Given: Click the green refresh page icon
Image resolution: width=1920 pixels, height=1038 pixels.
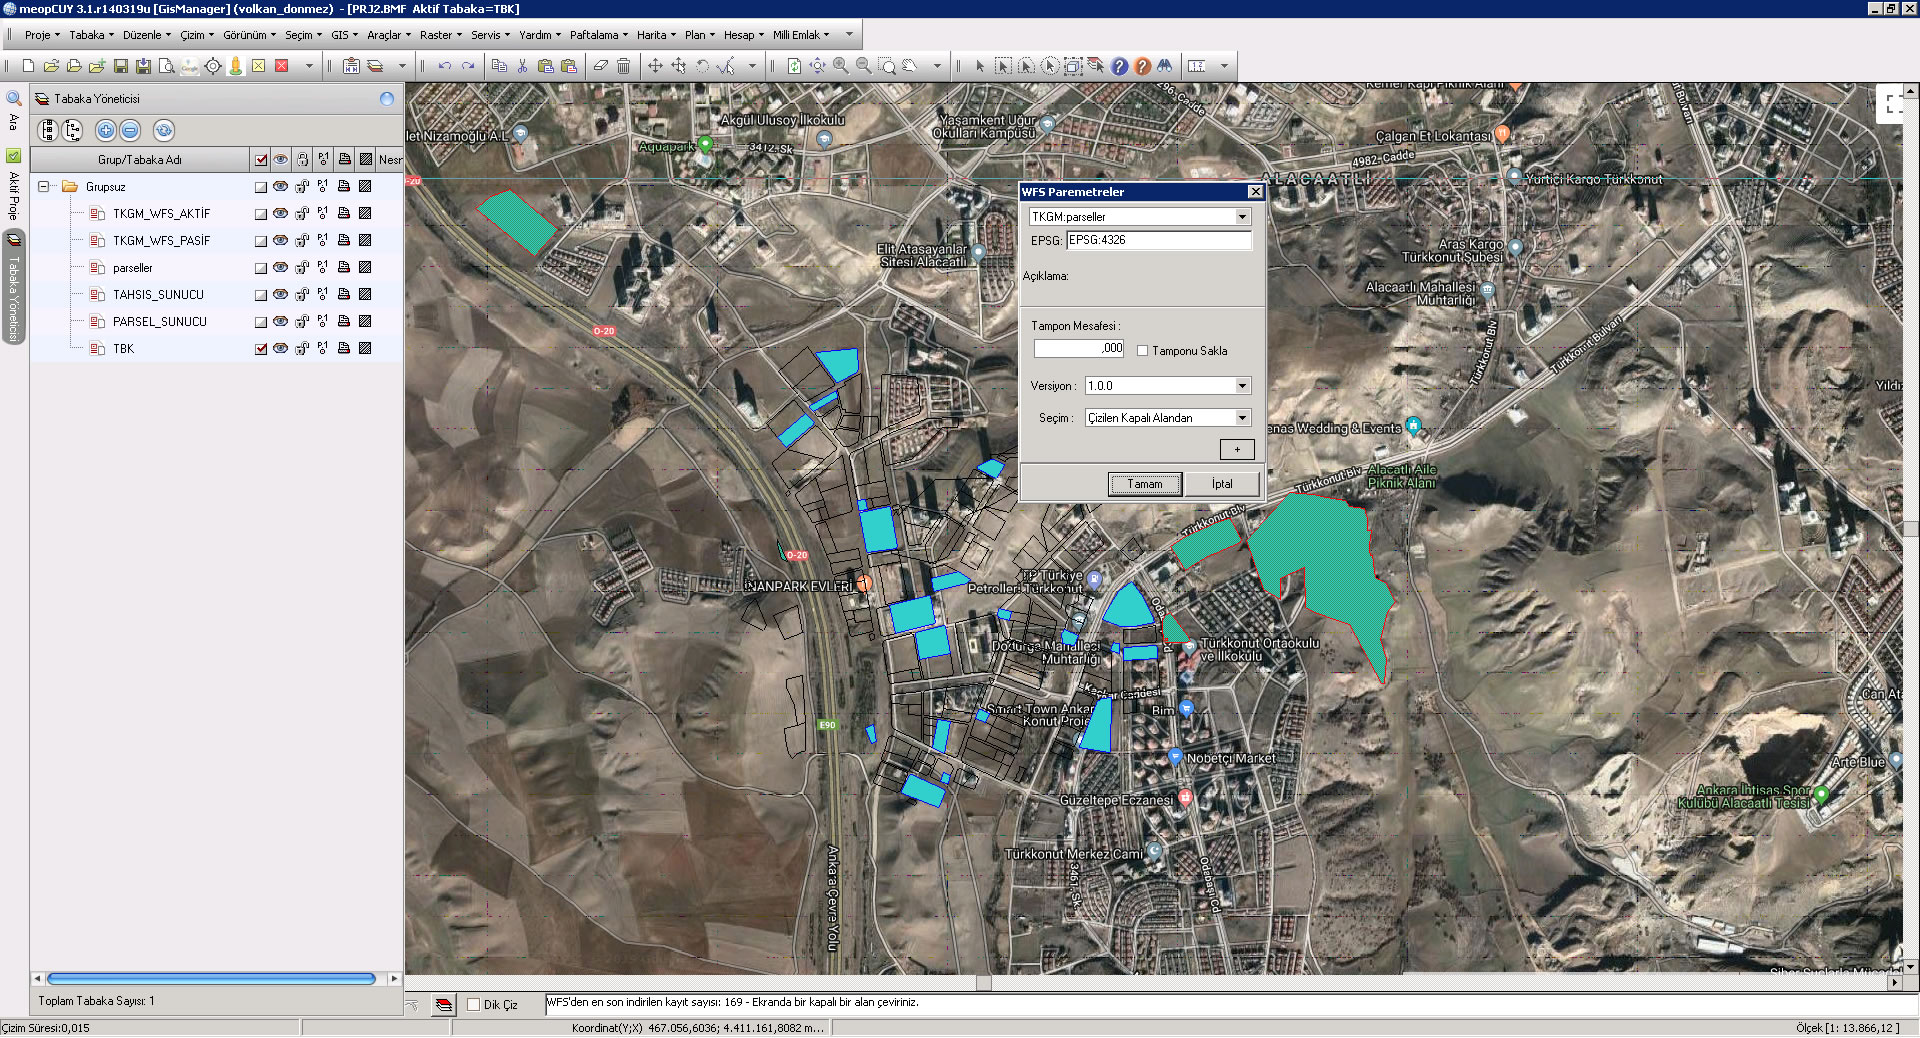Looking at the screenshot, I should point(794,66).
